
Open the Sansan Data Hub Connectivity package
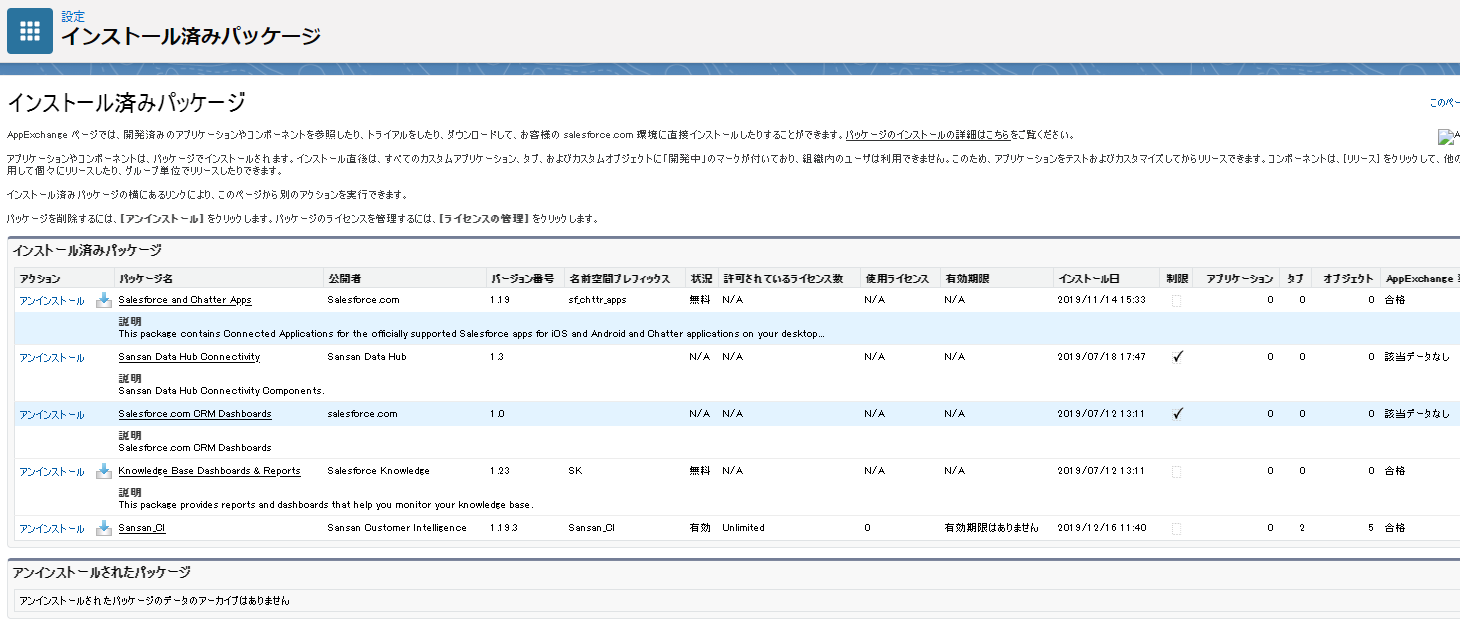pyautogui.click(x=189, y=357)
